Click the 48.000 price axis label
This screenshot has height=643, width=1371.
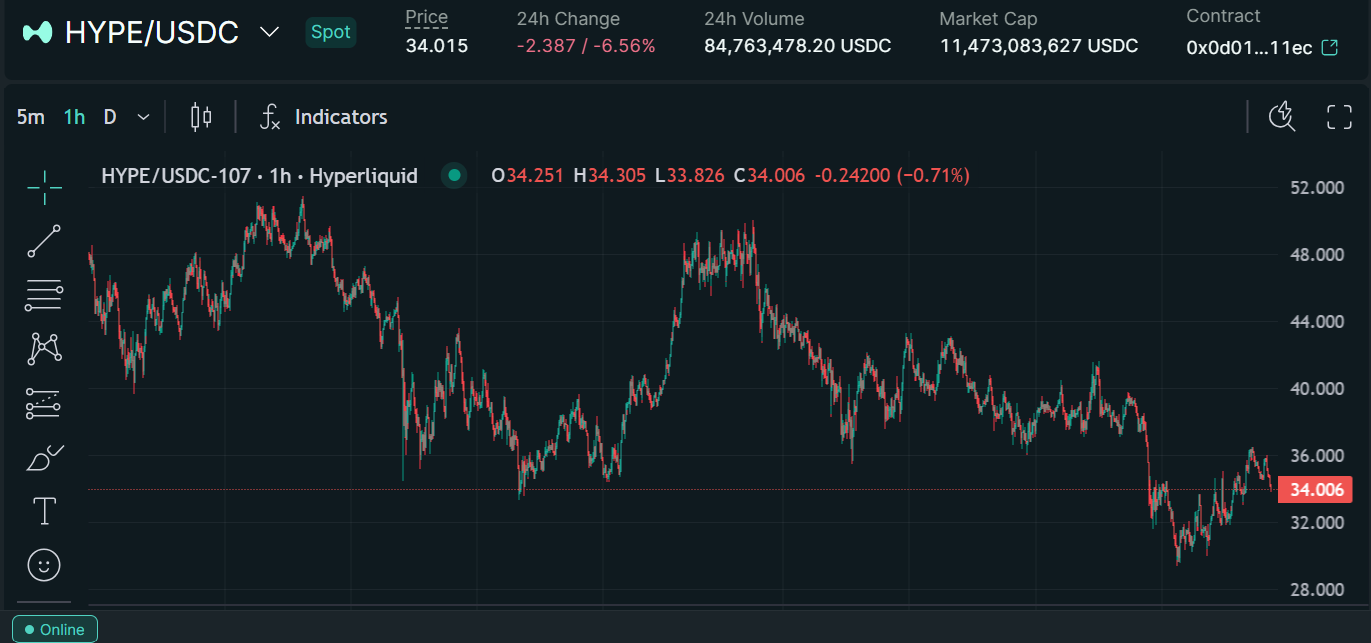coord(1315,255)
